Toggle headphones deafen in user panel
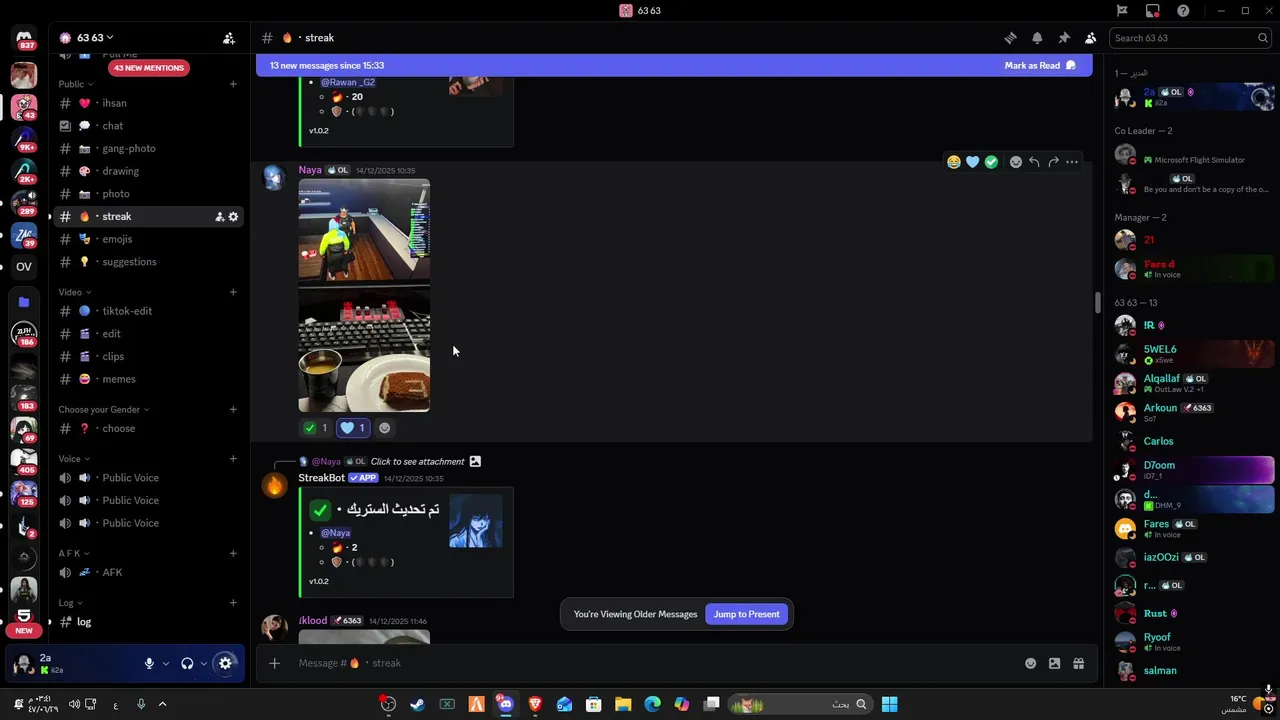Image resolution: width=1280 pixels, height=720 pixels. [187, 663]
